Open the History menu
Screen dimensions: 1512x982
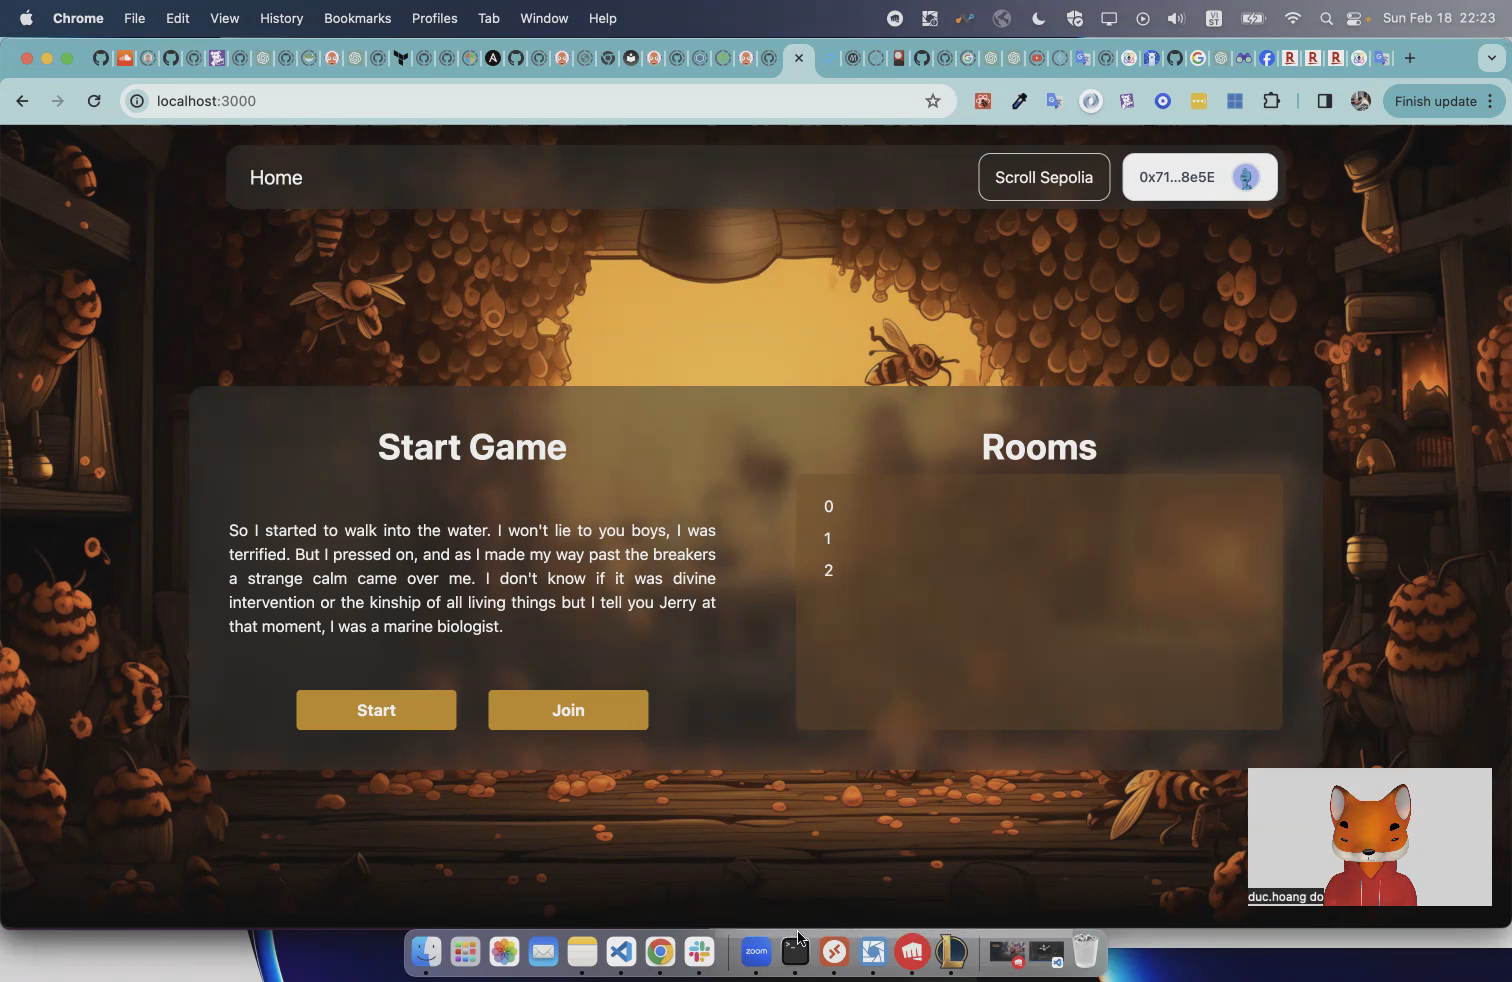[281, 18]
